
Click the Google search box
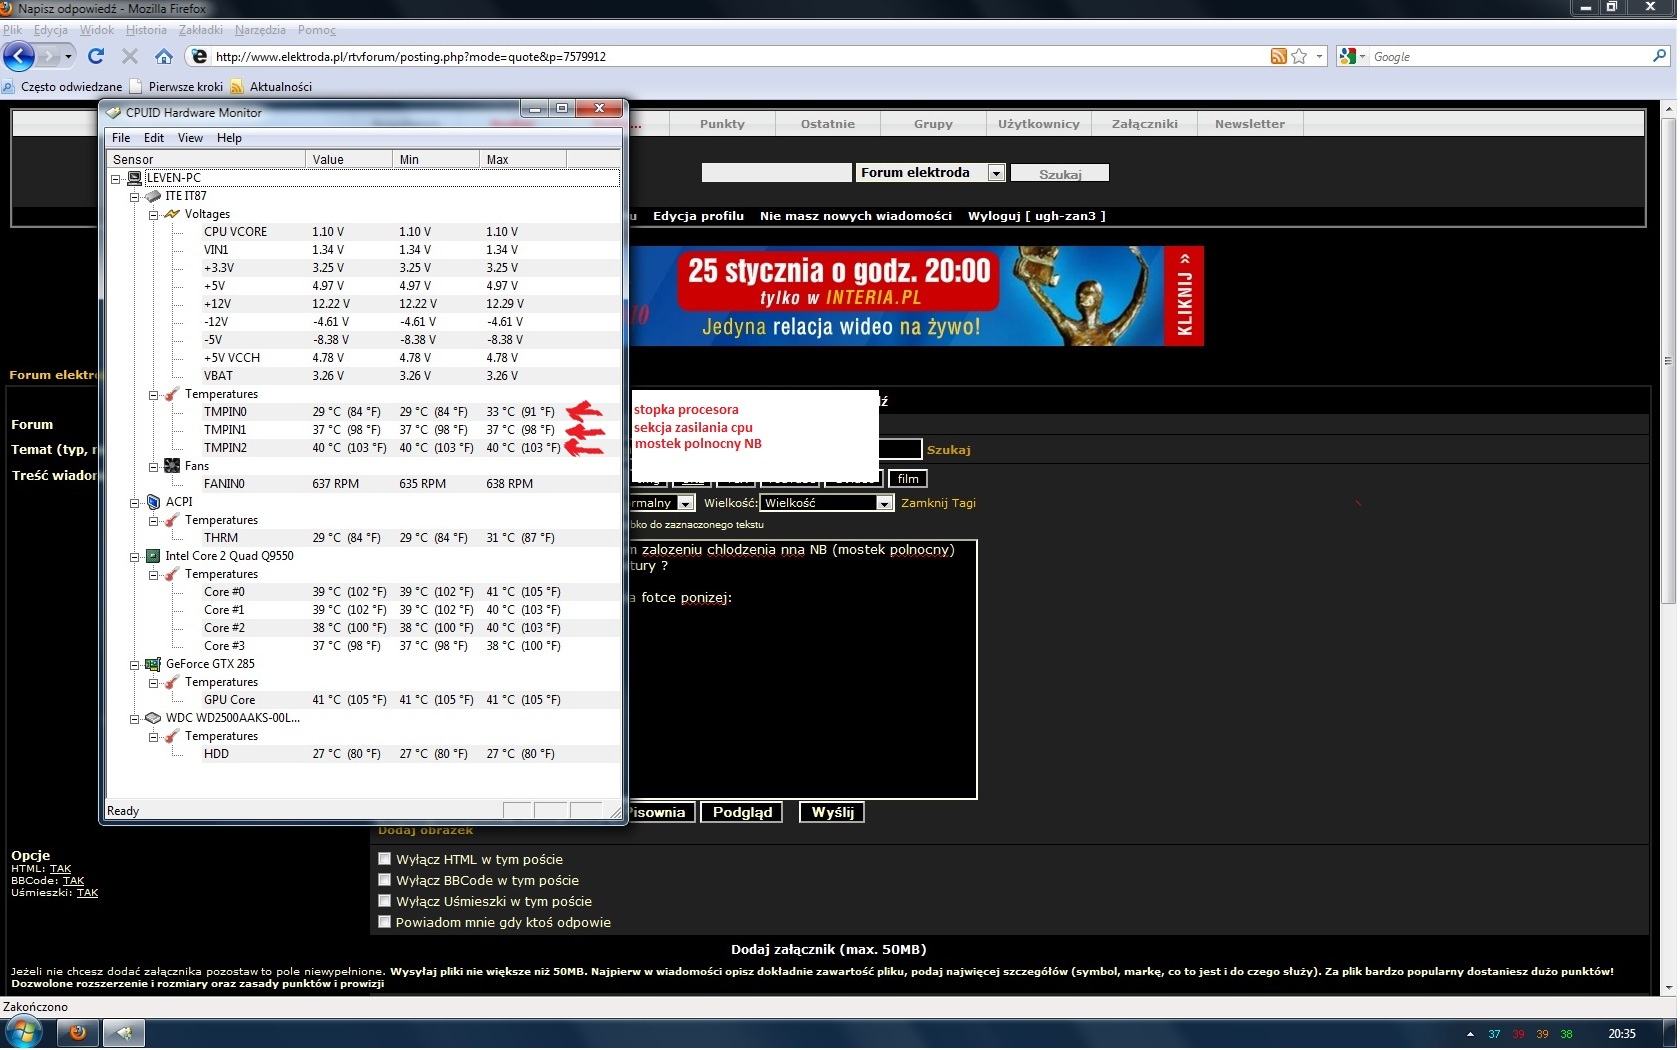(1508, 57)
